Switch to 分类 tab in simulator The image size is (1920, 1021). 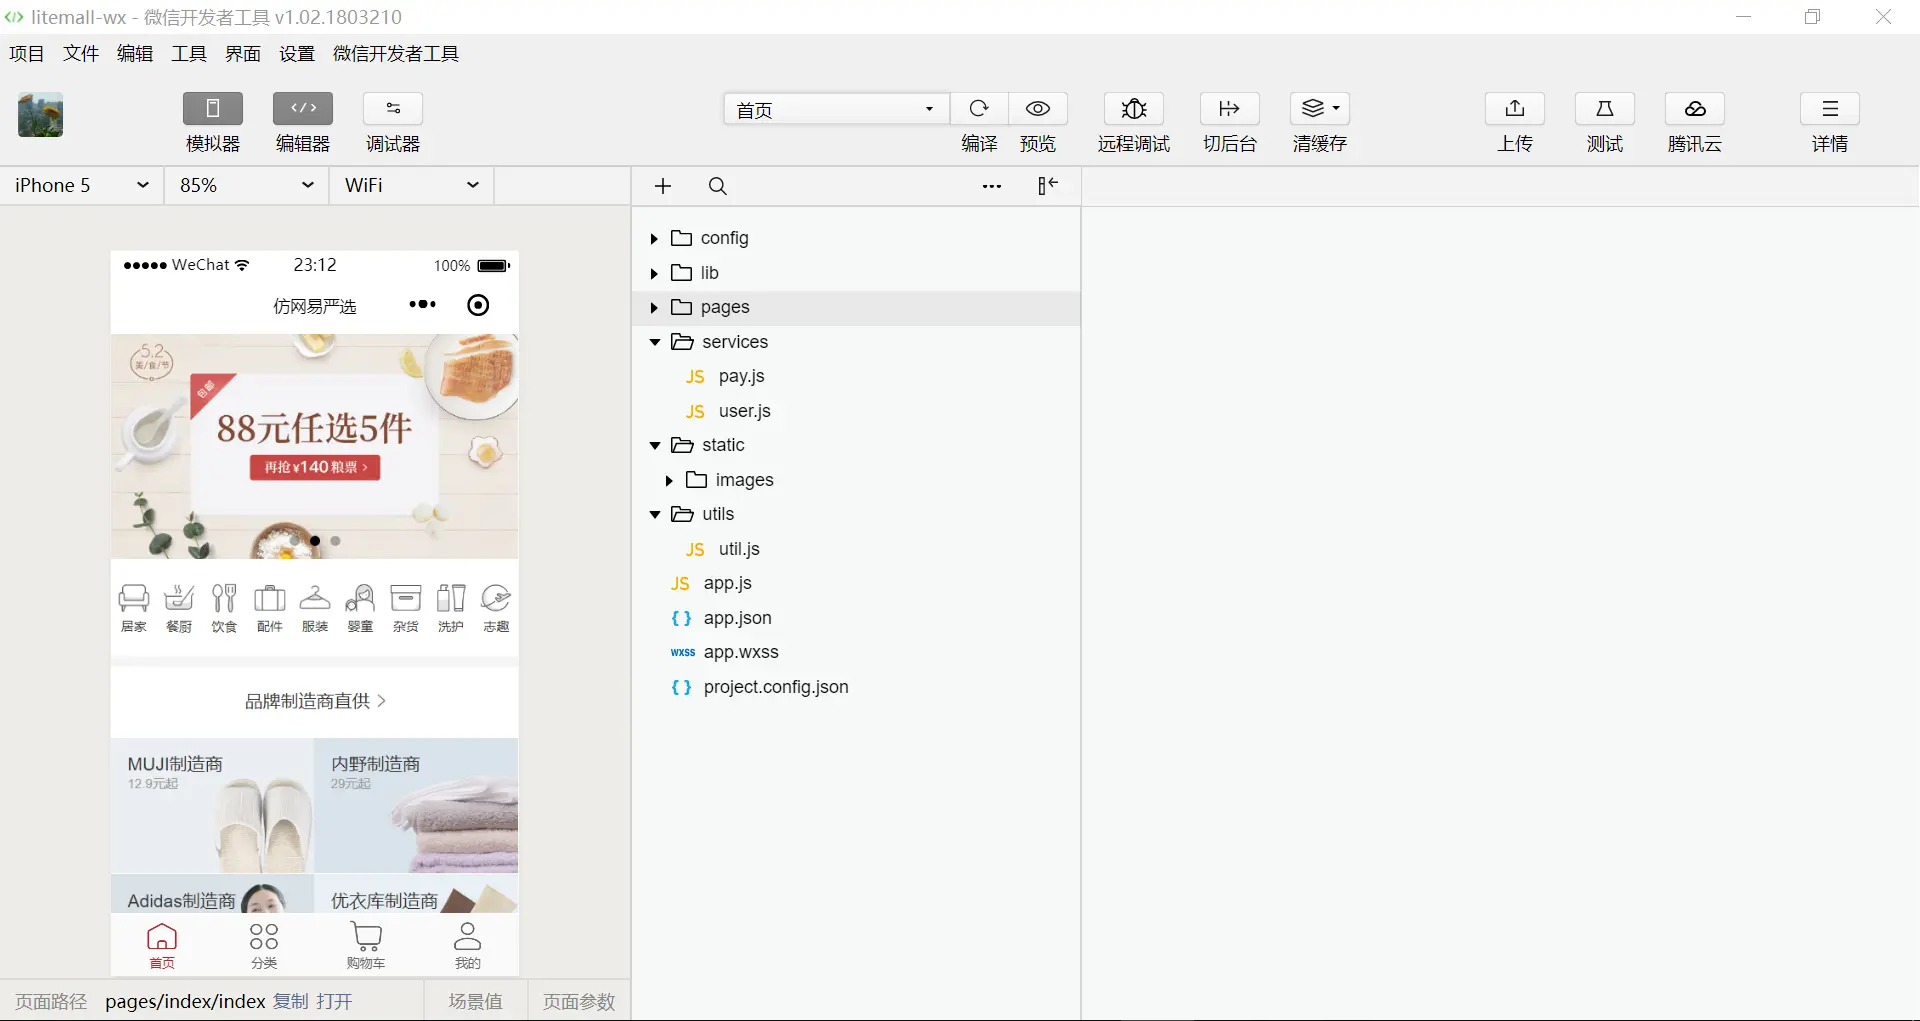[264, 946]
